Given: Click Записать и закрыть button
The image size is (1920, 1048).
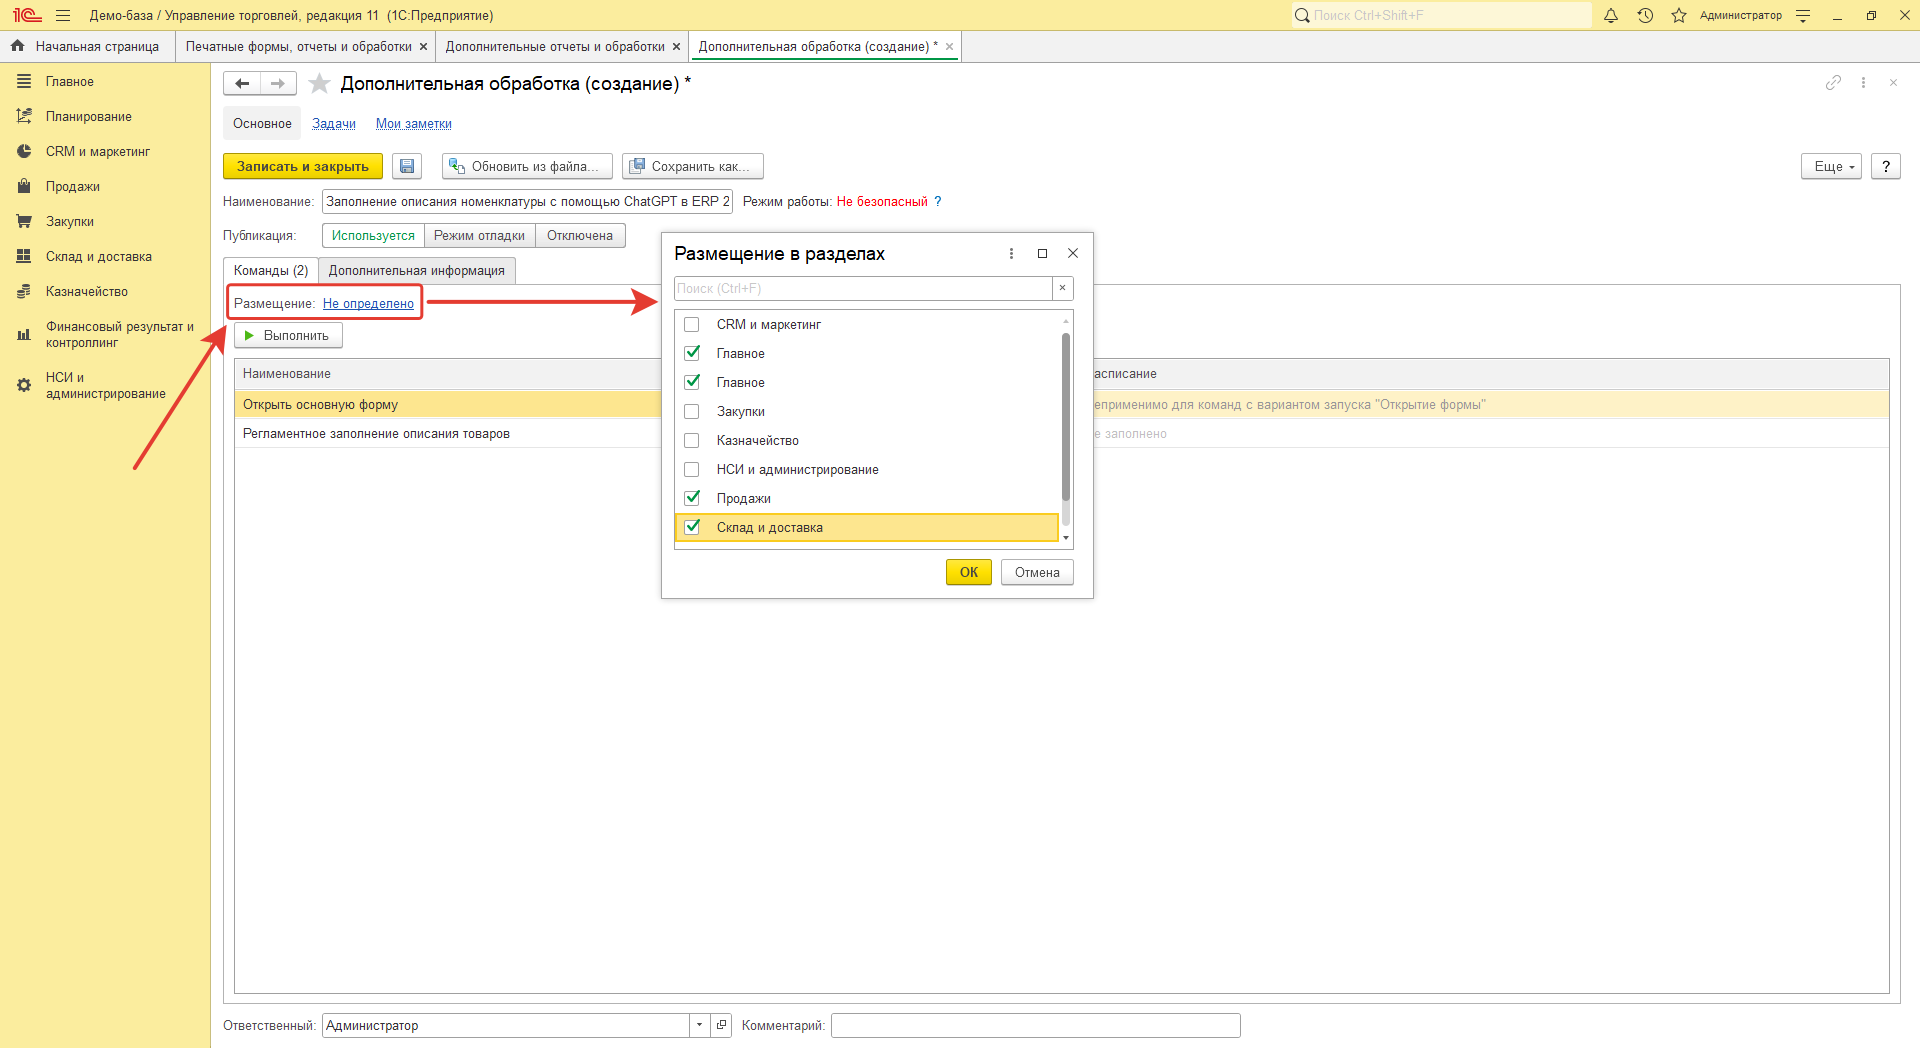Looking at the screenshot, I should tap(302, 166).
